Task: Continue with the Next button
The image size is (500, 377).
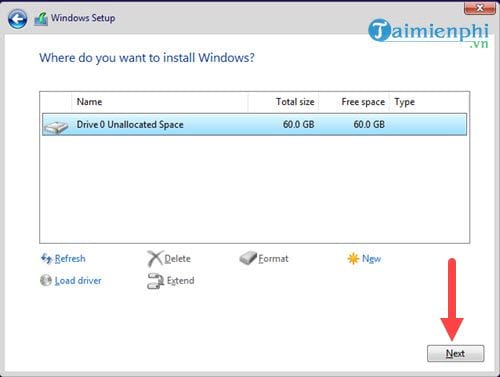Action: click(455, 353)
